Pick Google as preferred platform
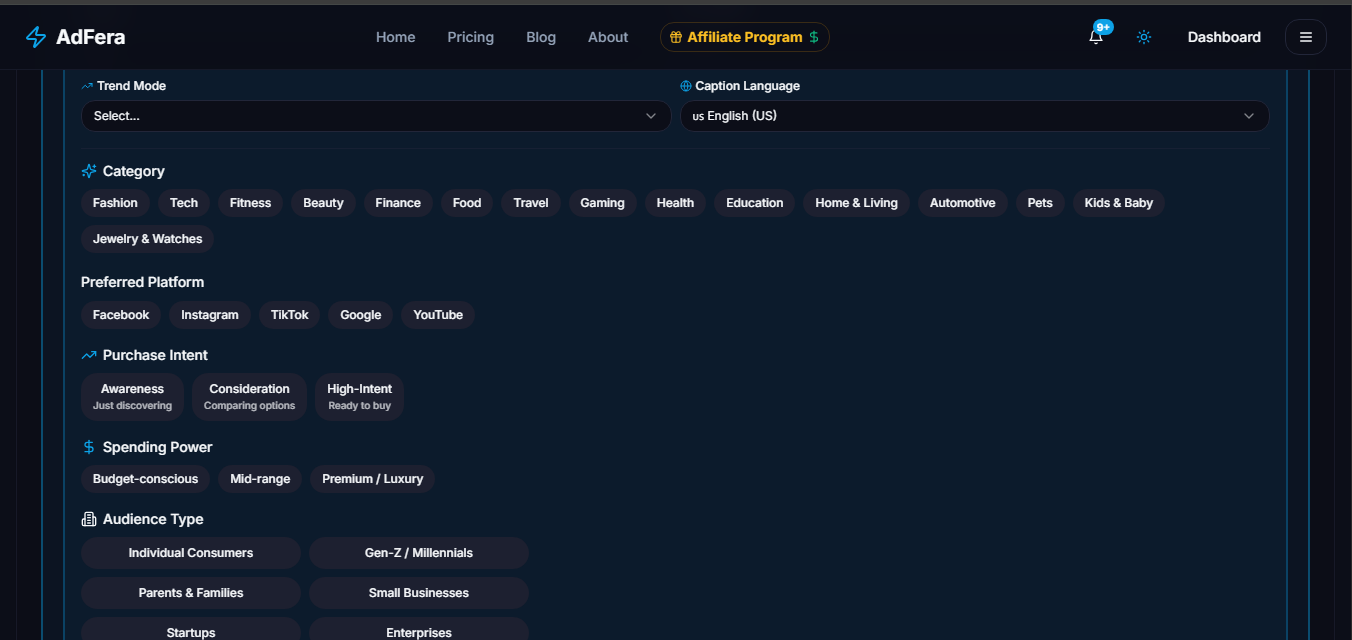This screenshot has width=1352, height=640. coord(361,315)
